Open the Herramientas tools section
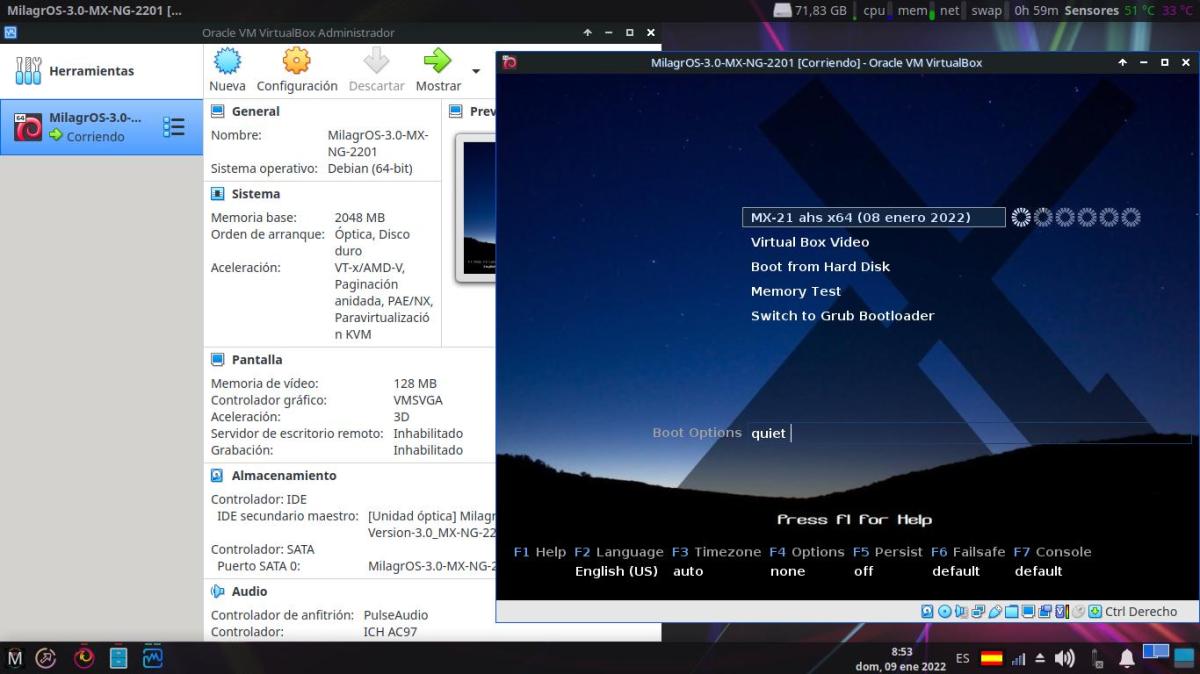The image size is (1200, 674). 90,71
